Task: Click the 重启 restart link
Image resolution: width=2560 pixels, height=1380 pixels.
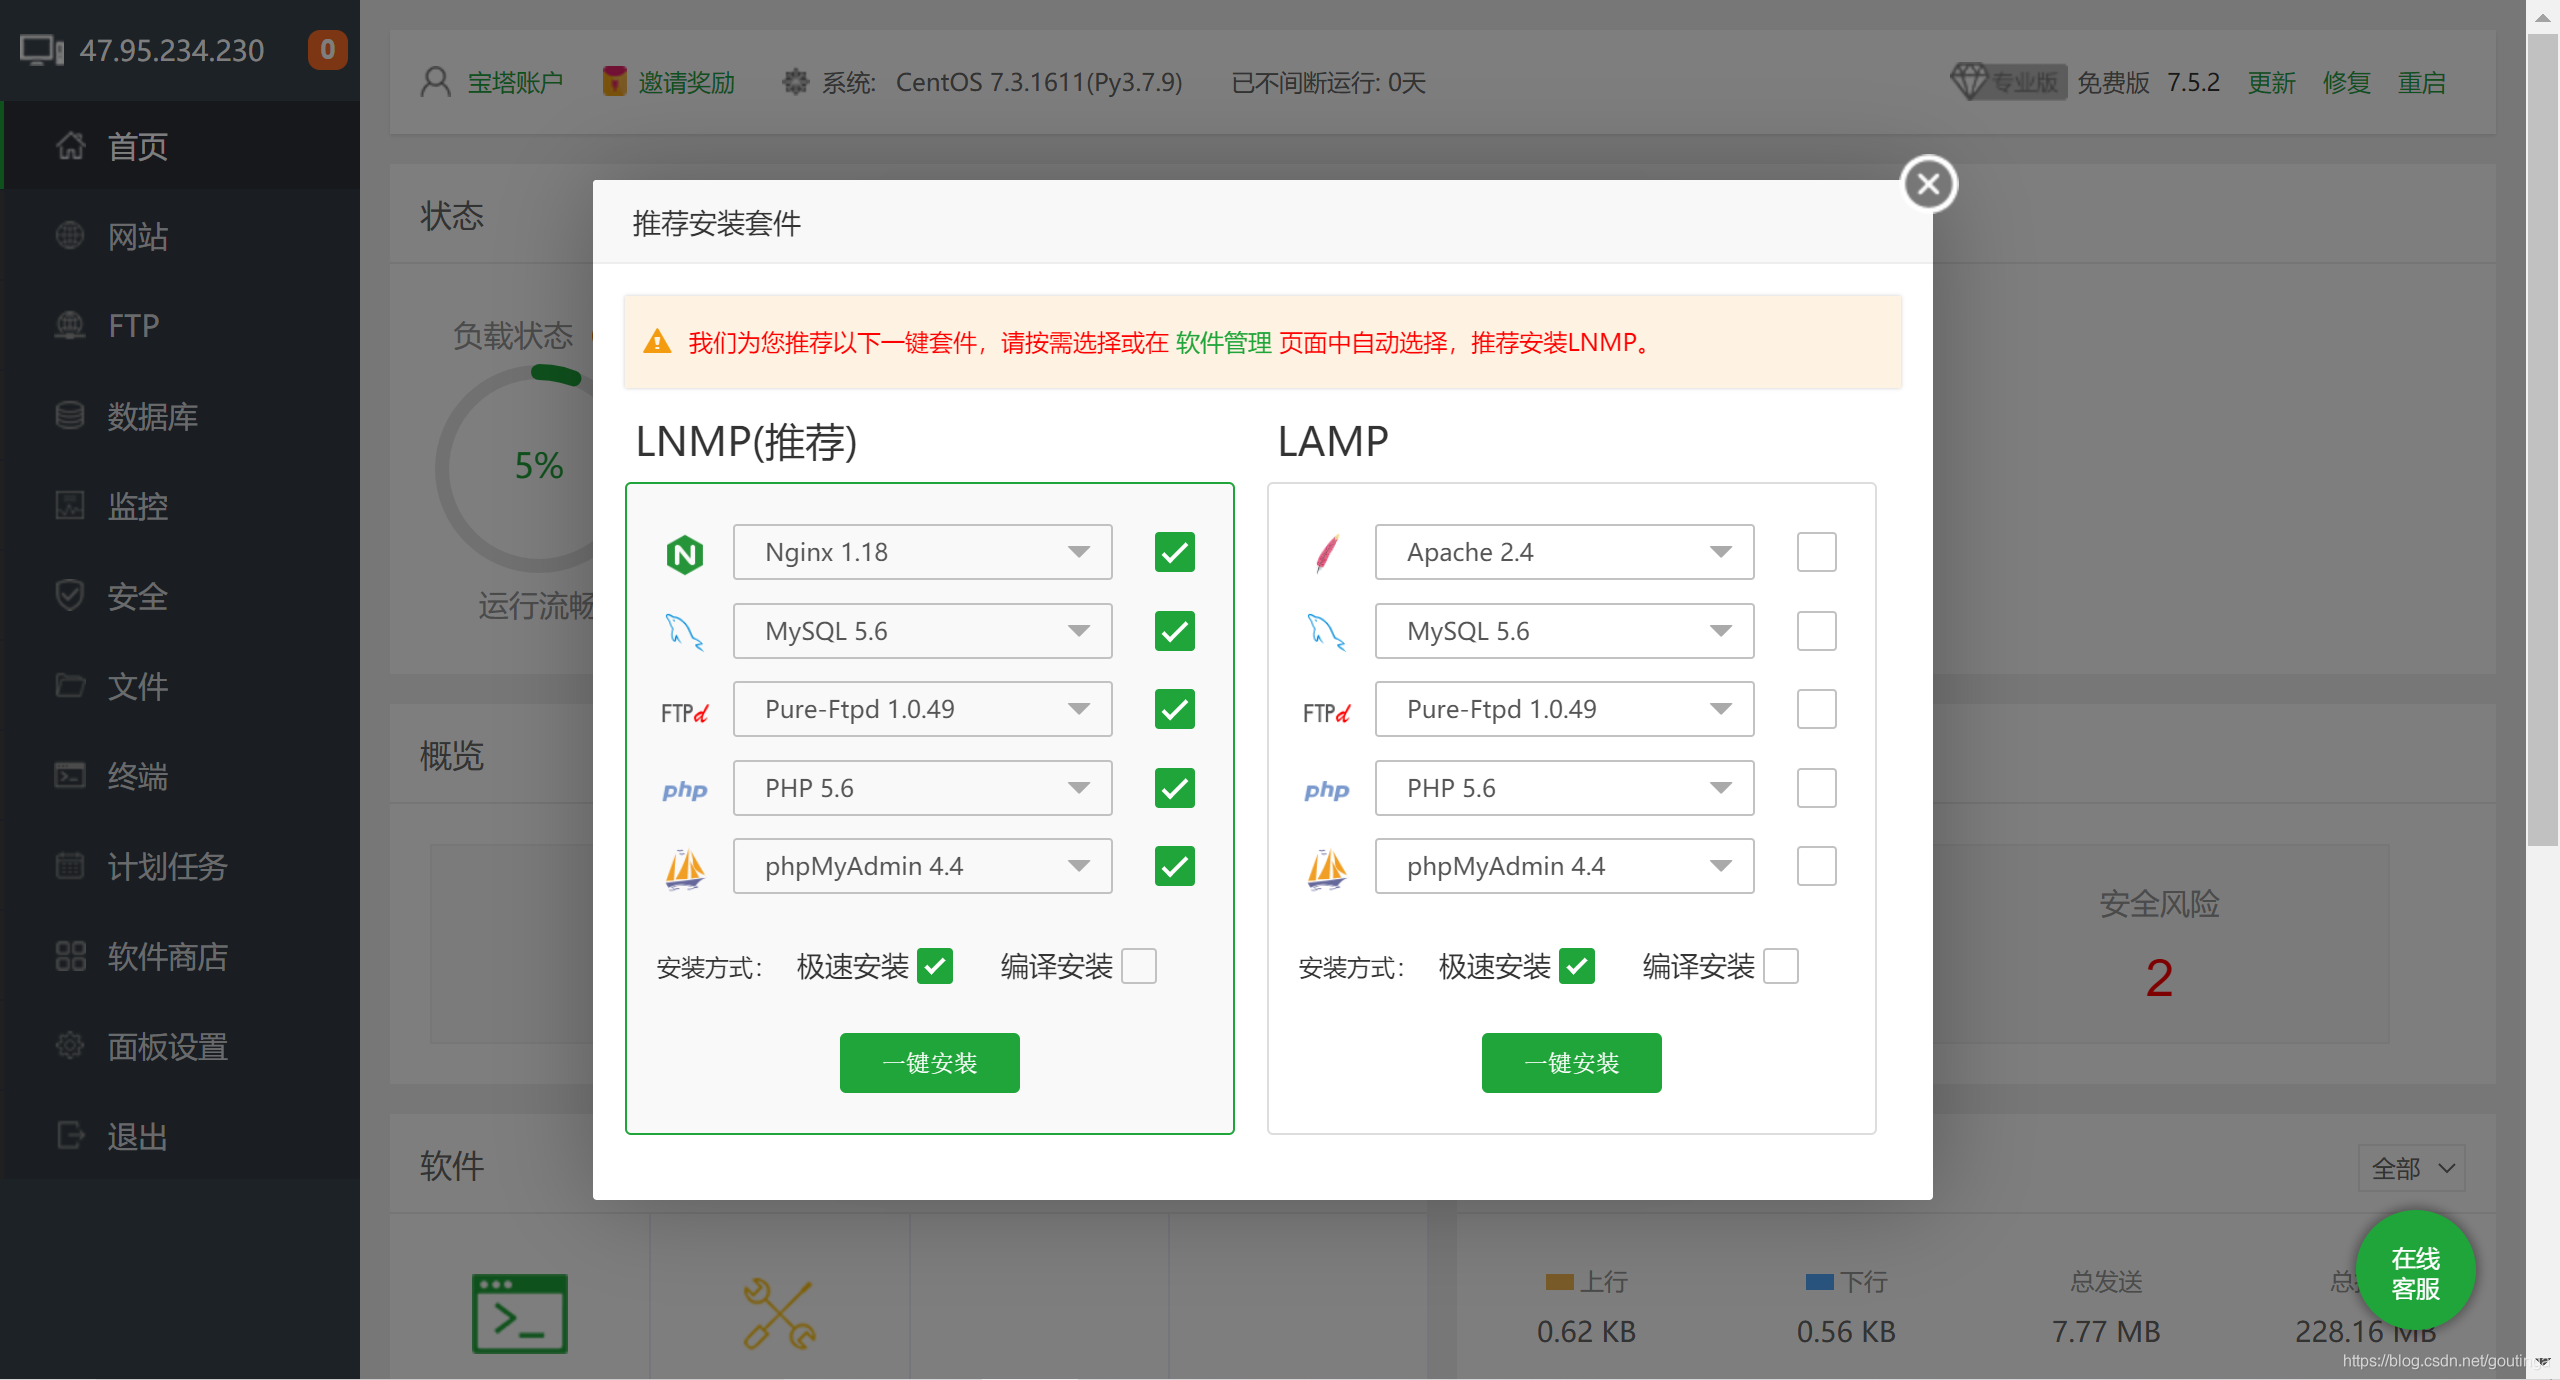Action: (2422, 82)
